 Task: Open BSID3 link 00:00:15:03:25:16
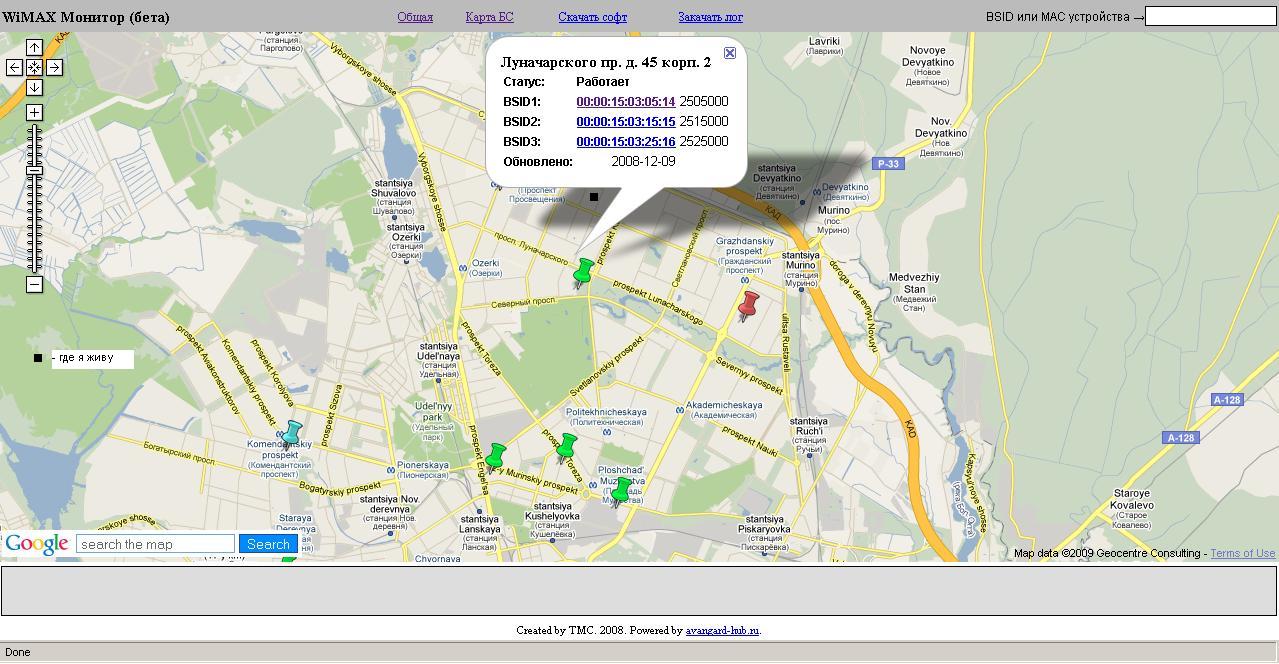[x=625, y=142]
